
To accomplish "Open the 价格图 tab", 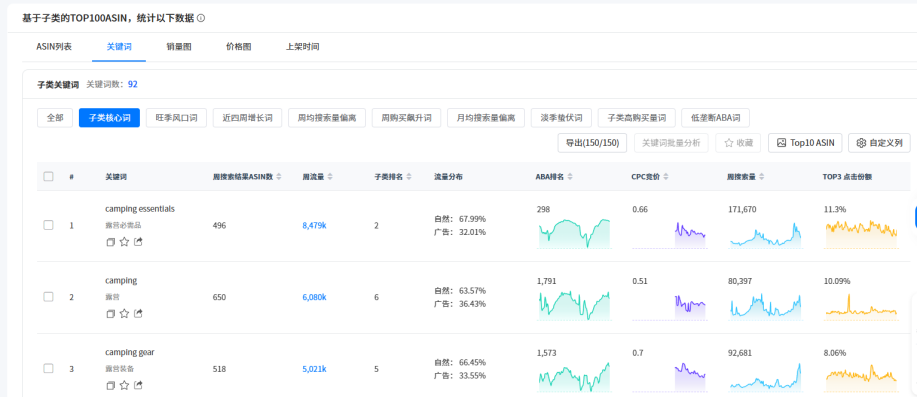I will tap(239, 47).
